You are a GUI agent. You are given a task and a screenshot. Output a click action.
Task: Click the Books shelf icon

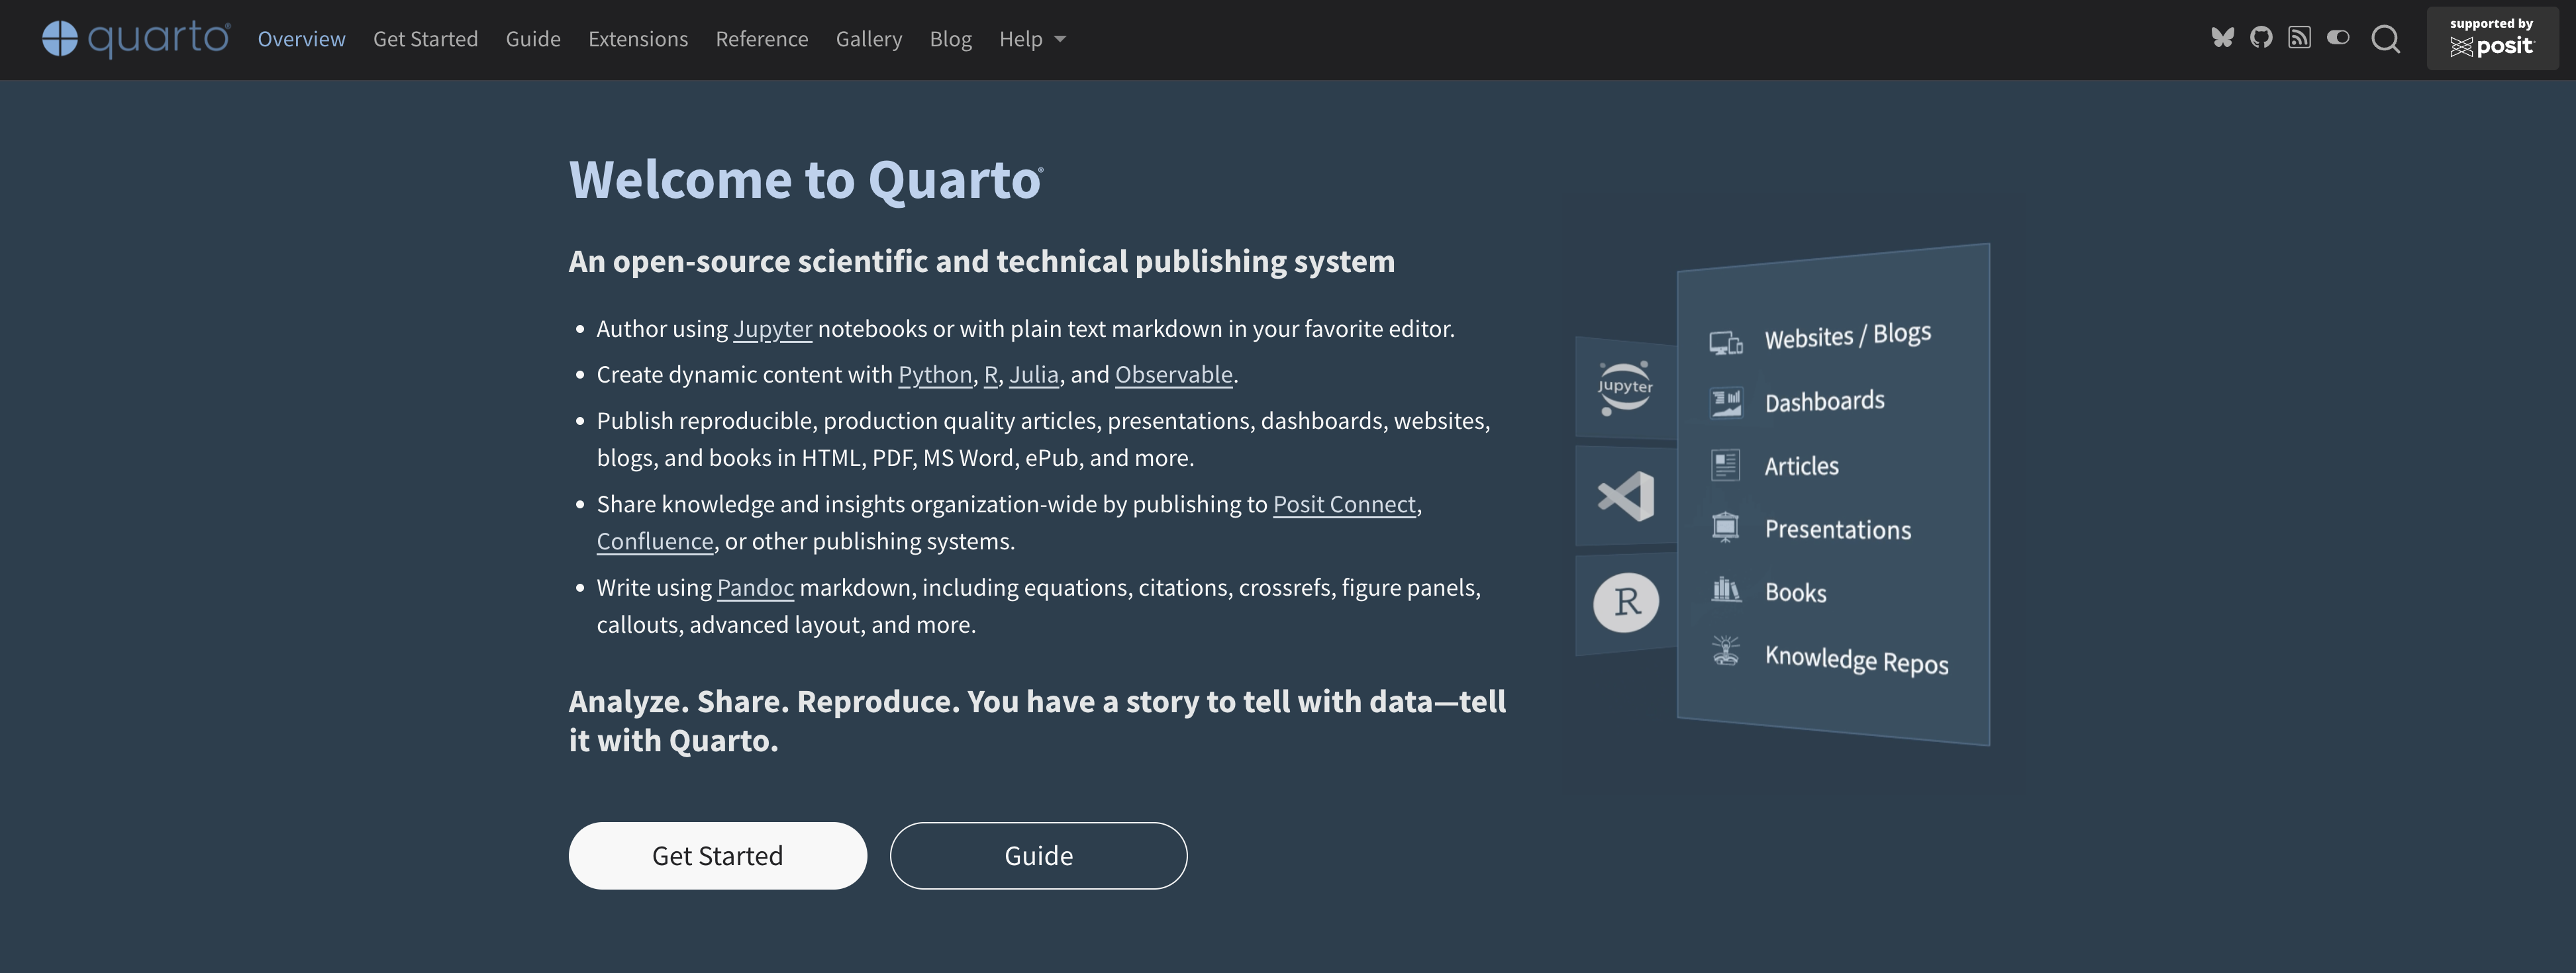pos(1725,589)
